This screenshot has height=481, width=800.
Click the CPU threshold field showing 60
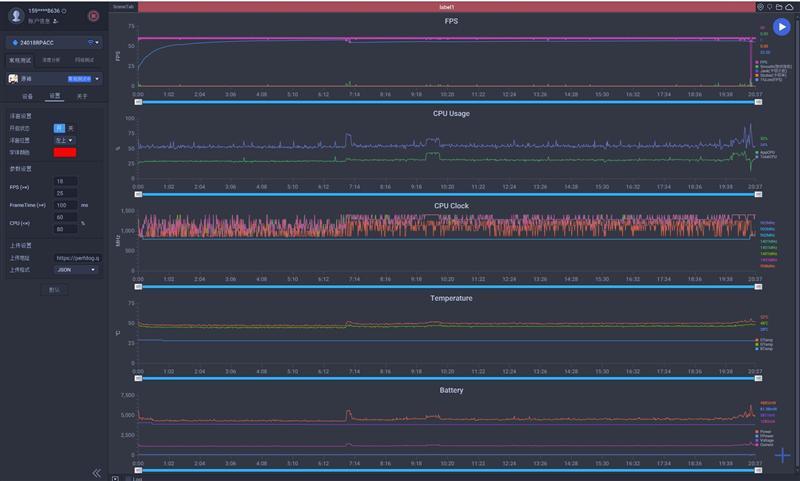point(65,217)
